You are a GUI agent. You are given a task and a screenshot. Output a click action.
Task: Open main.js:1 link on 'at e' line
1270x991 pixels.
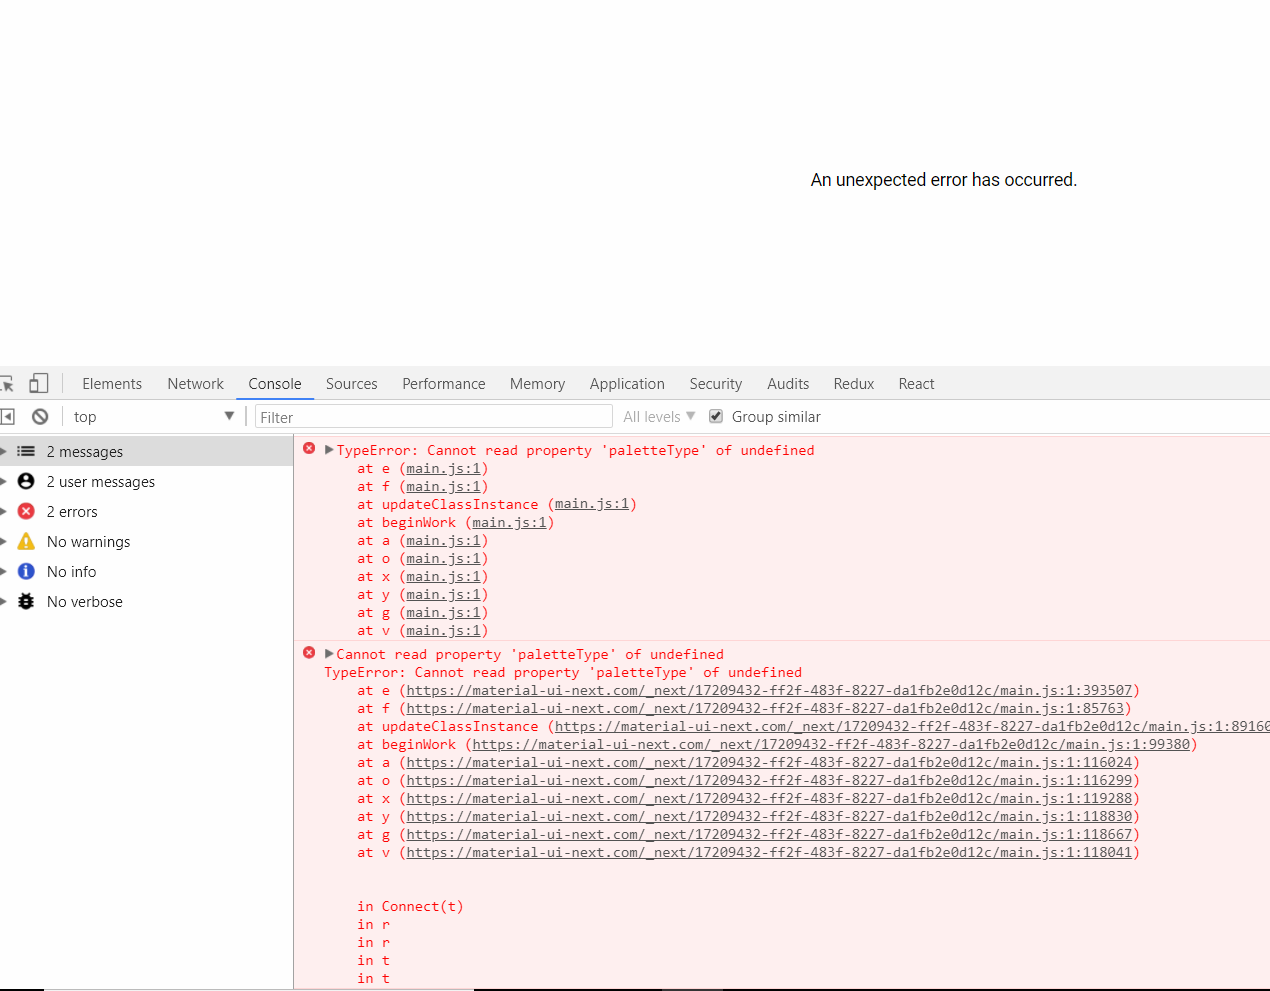click(444, 468)
